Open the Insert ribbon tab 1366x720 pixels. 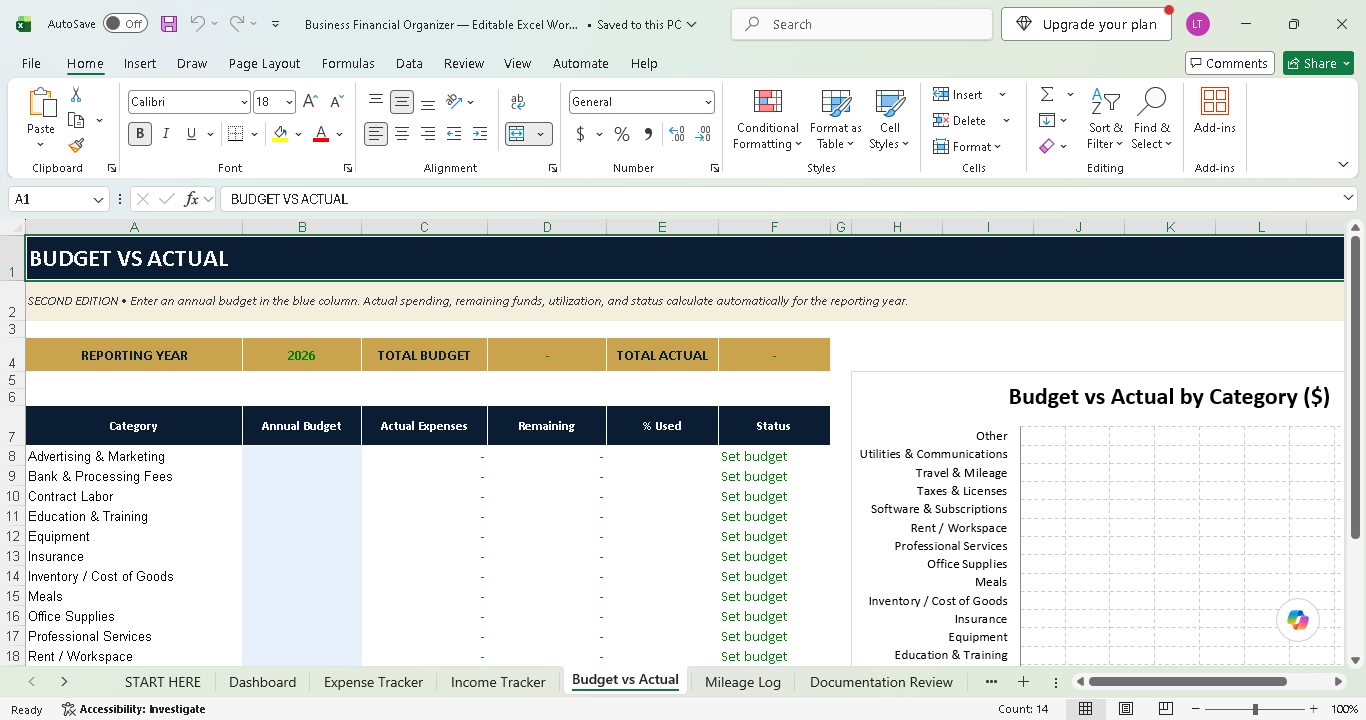[140, 63]
